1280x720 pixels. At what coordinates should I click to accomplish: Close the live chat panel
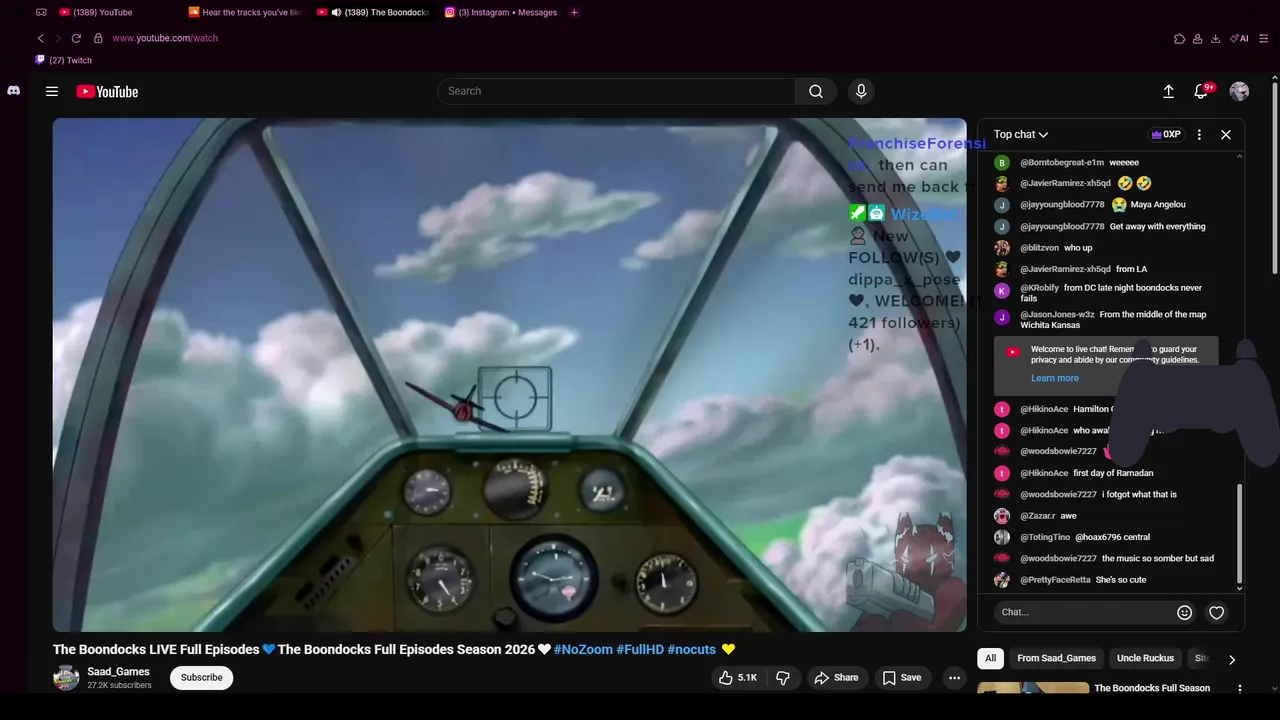[1226, 134]
